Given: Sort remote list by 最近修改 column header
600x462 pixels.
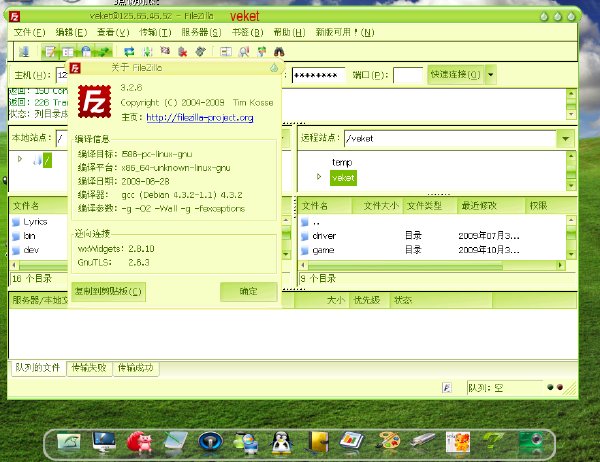Looking at the screenshot, I should (491, 206).
